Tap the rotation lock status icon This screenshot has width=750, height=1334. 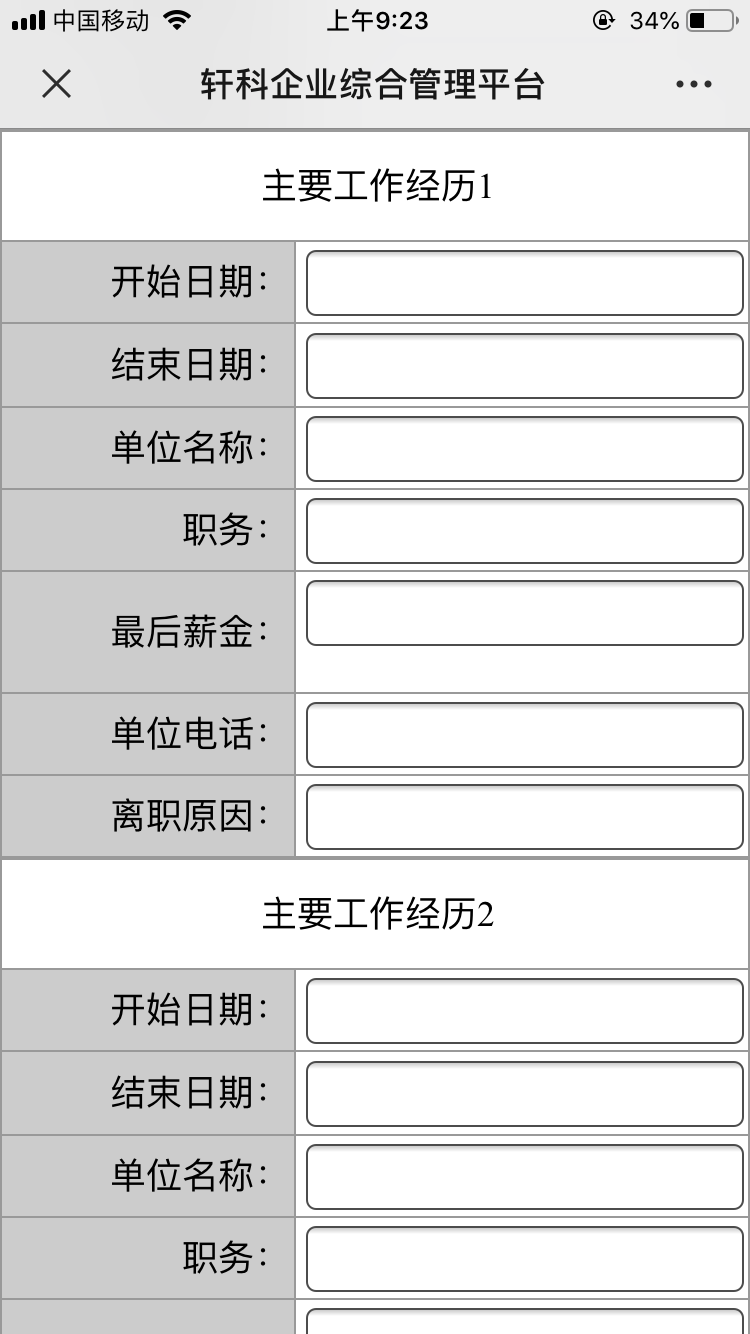point(603,20)
